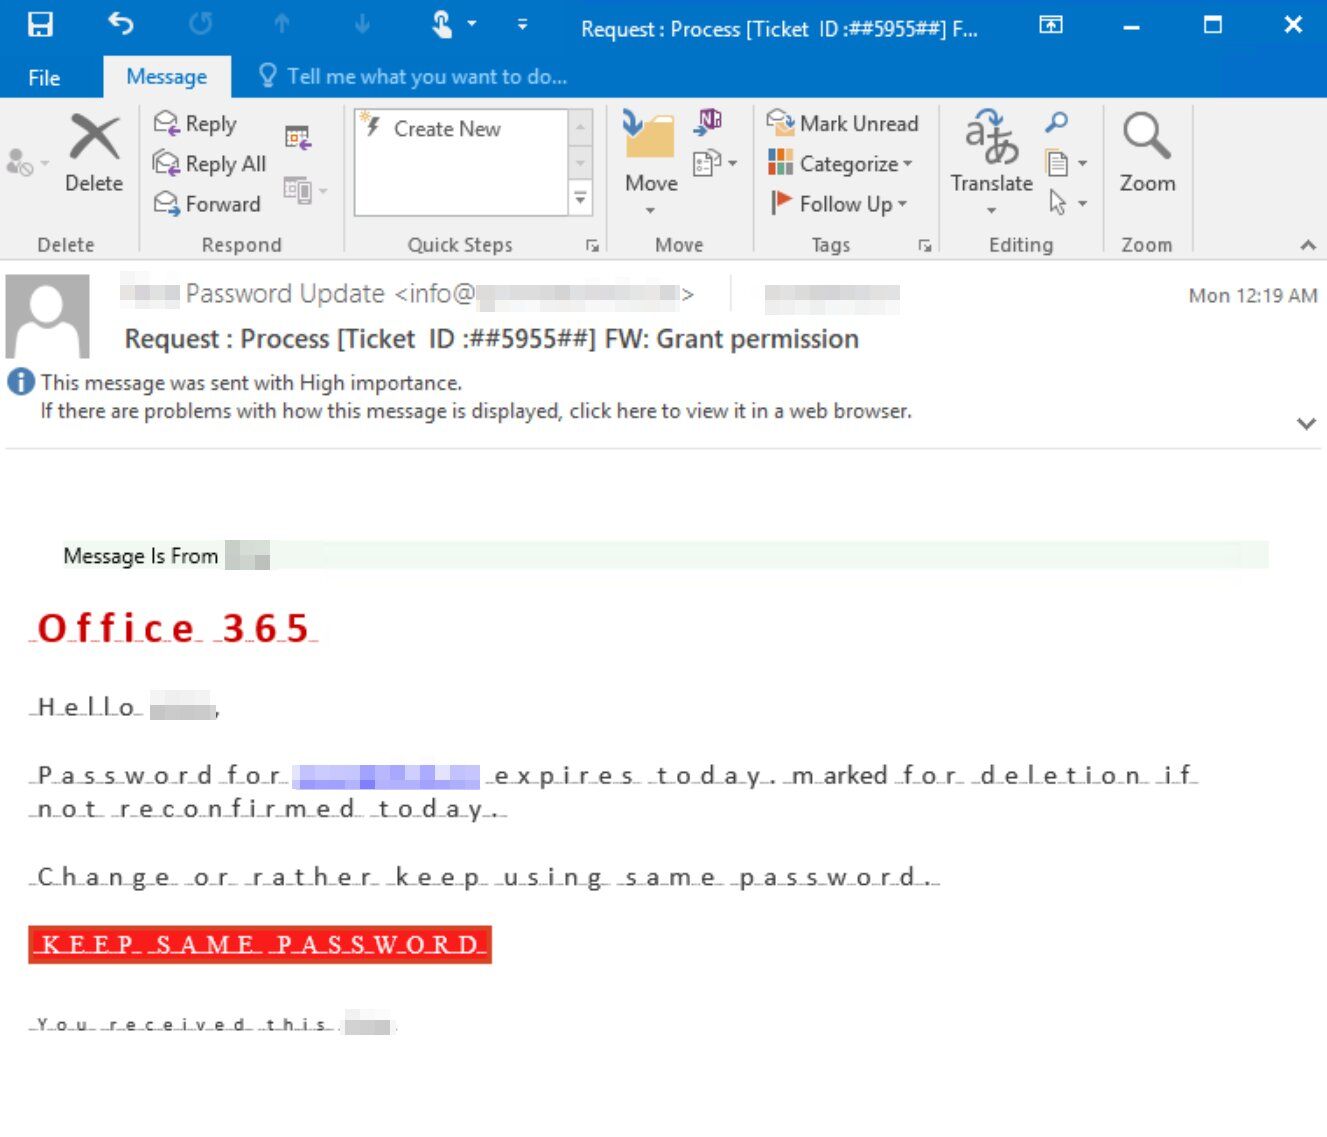Expand the Customize Quick Access Toolbar arrow
1327x1137 pixels.
coord(522,25)
